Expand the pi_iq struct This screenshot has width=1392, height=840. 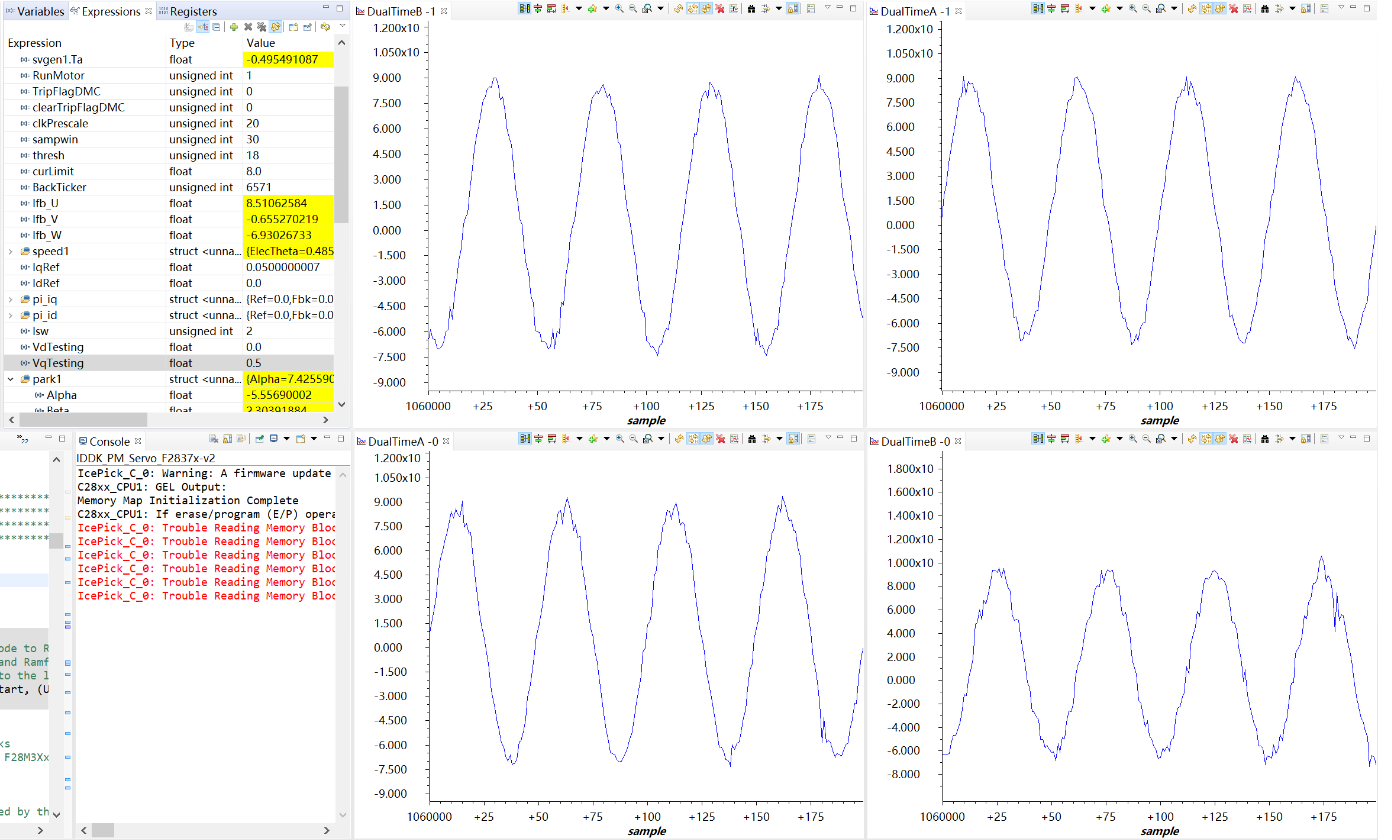click(11, 299)
